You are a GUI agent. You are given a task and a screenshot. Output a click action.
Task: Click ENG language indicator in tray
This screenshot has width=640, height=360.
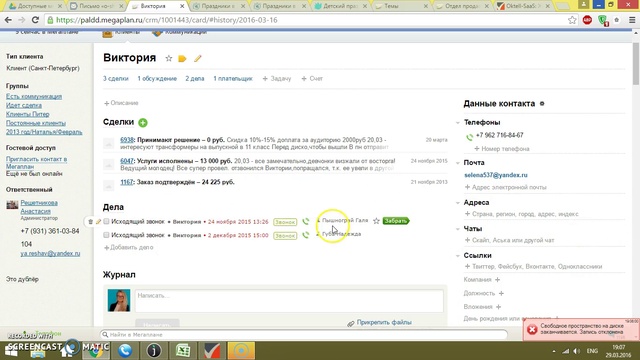pos(592,351)
